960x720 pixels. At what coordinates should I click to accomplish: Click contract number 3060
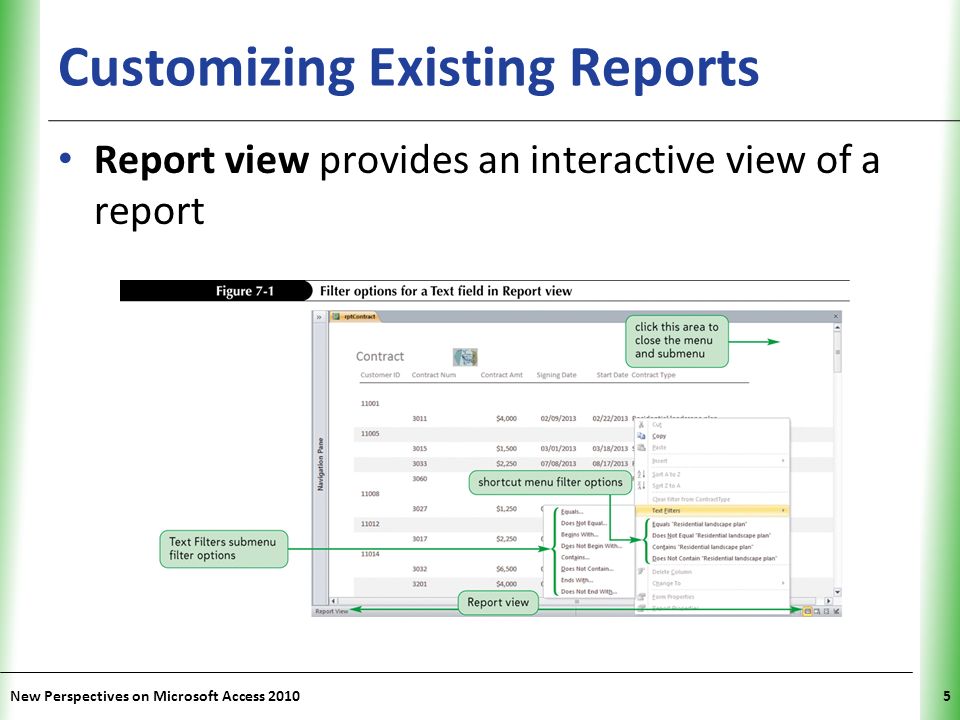pyautogui.click(x=419, y=479)
